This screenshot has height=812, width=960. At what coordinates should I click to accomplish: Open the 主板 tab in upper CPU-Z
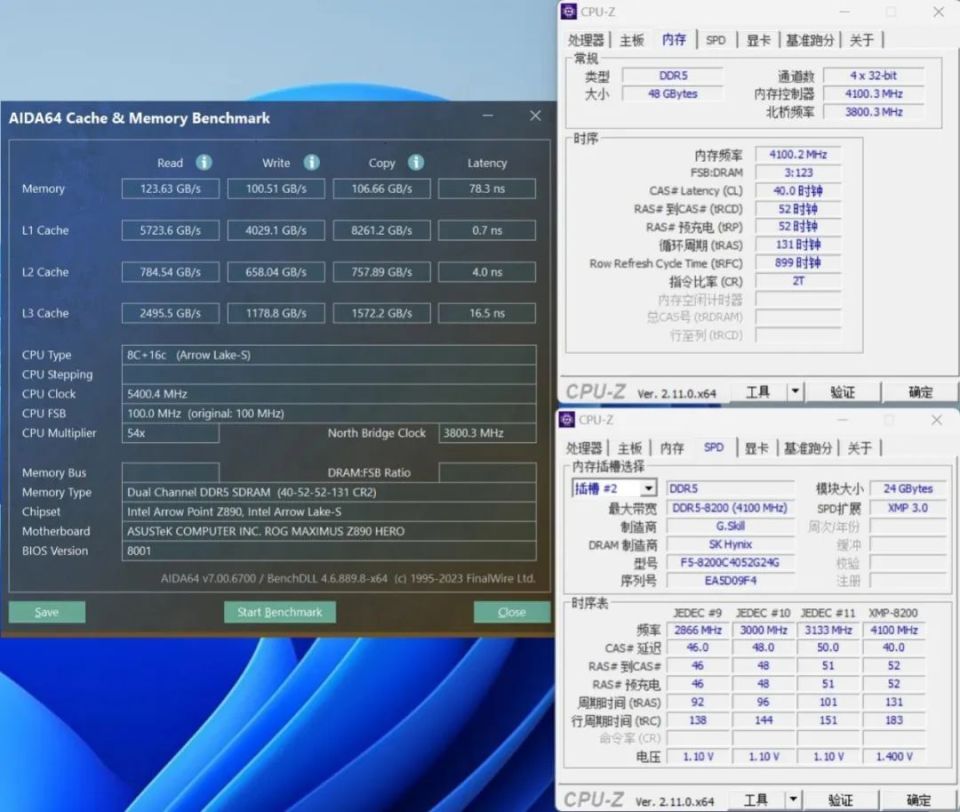[632, 40]
